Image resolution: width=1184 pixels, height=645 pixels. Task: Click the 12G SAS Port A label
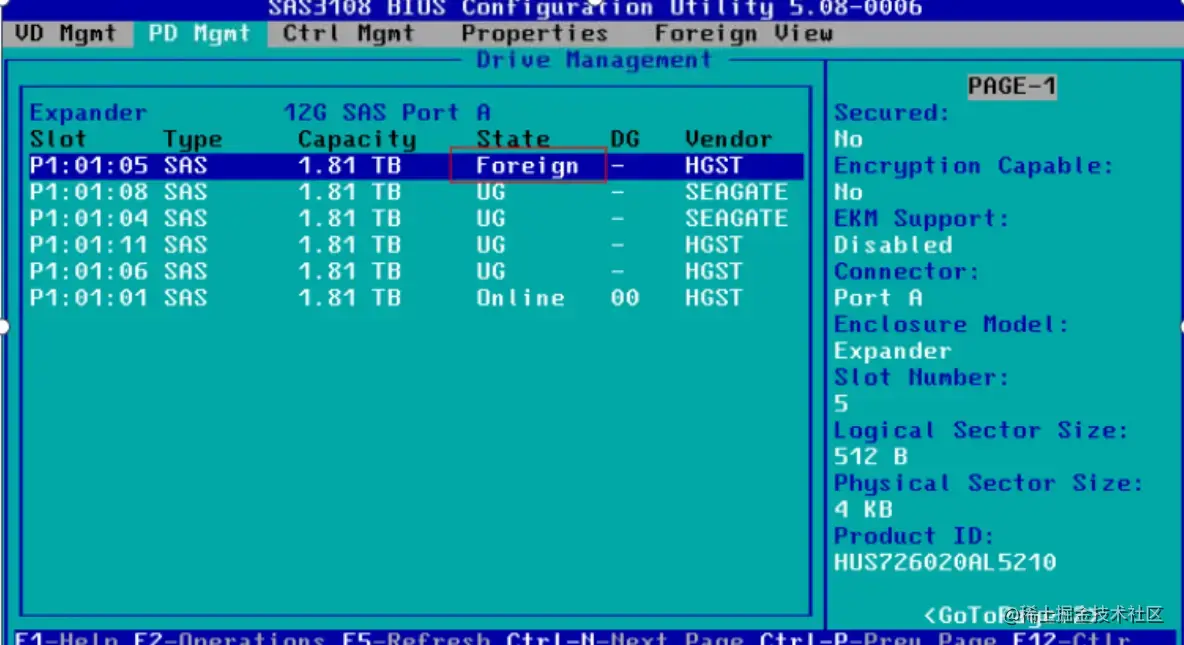coord(387,113)
